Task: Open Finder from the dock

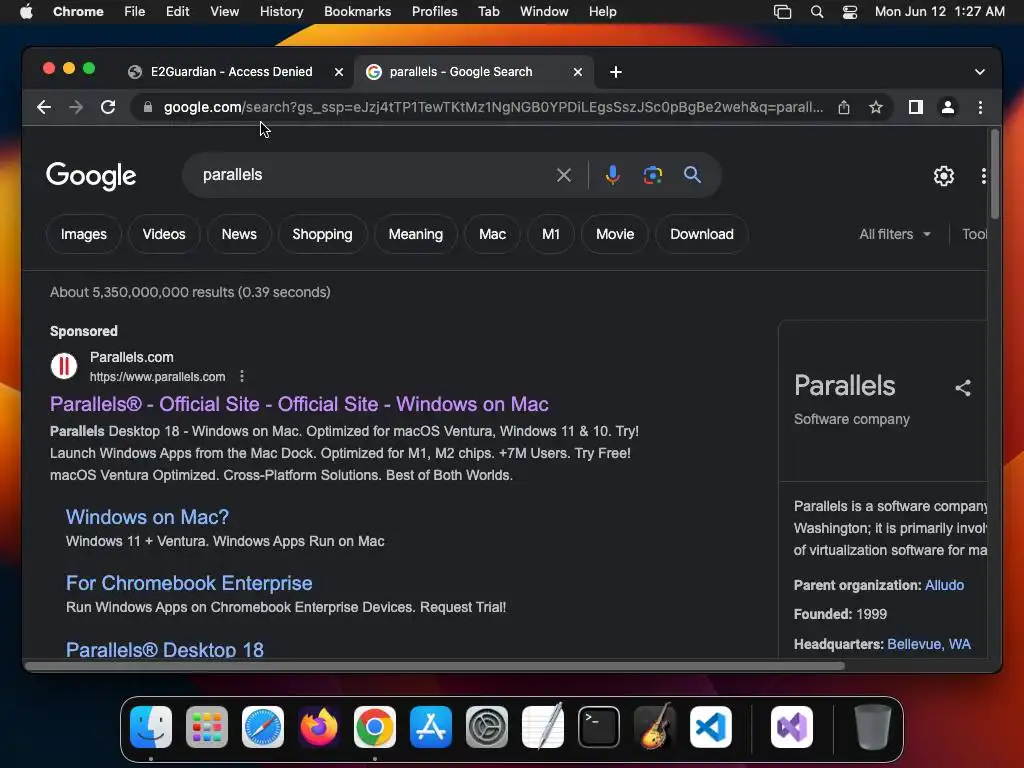Action: [x=151, y=727]
